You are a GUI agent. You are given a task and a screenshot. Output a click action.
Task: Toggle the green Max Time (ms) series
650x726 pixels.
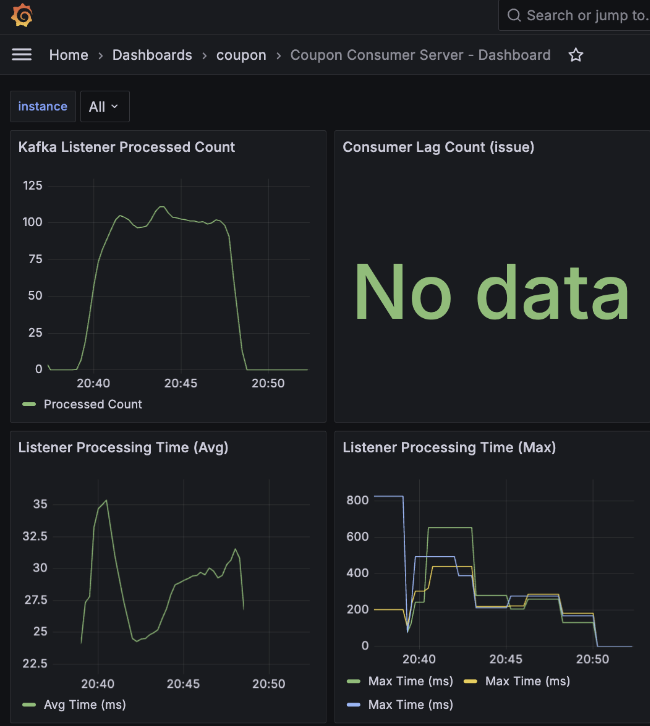[410, 681]
